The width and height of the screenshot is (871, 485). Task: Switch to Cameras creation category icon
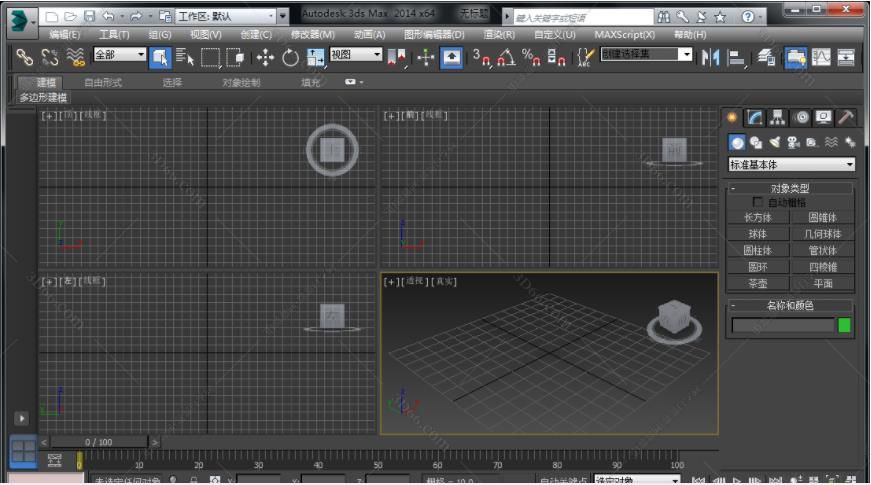793,143
